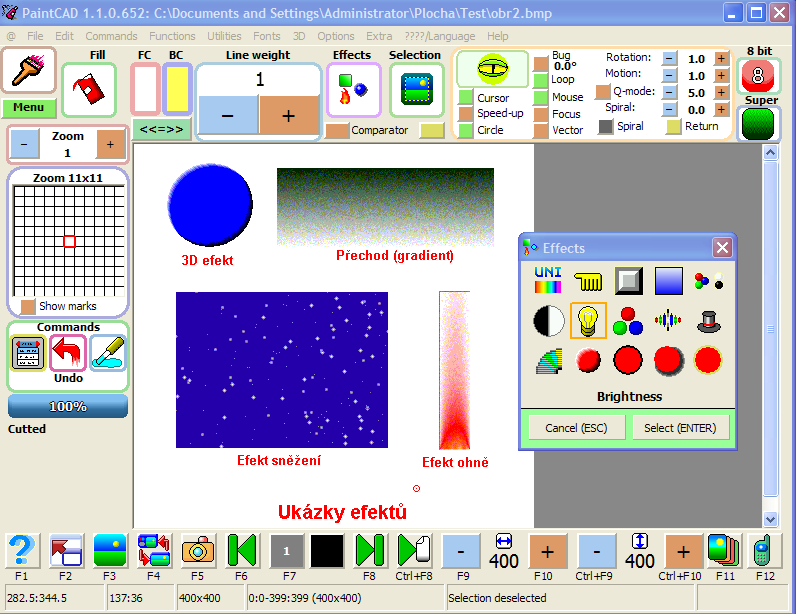Toggle the Q-mode checkbox

pyautogui.click(x=603, y=92)
